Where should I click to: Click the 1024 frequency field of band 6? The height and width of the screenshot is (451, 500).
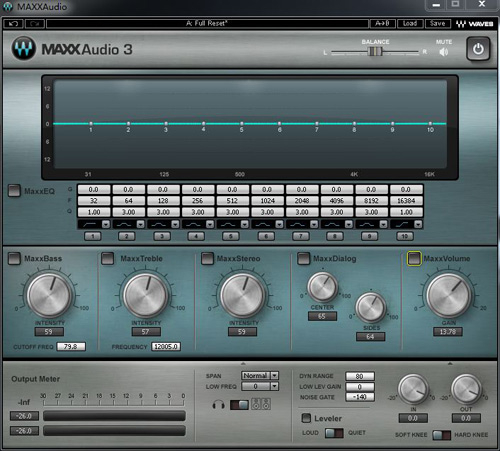click(267, 201)
